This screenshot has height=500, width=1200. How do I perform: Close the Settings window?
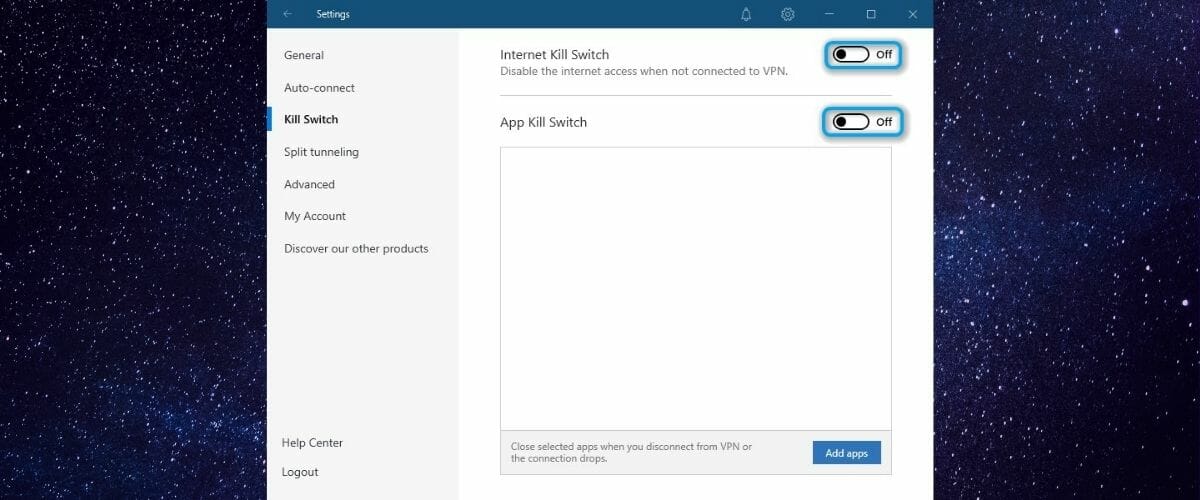[912, 14]
